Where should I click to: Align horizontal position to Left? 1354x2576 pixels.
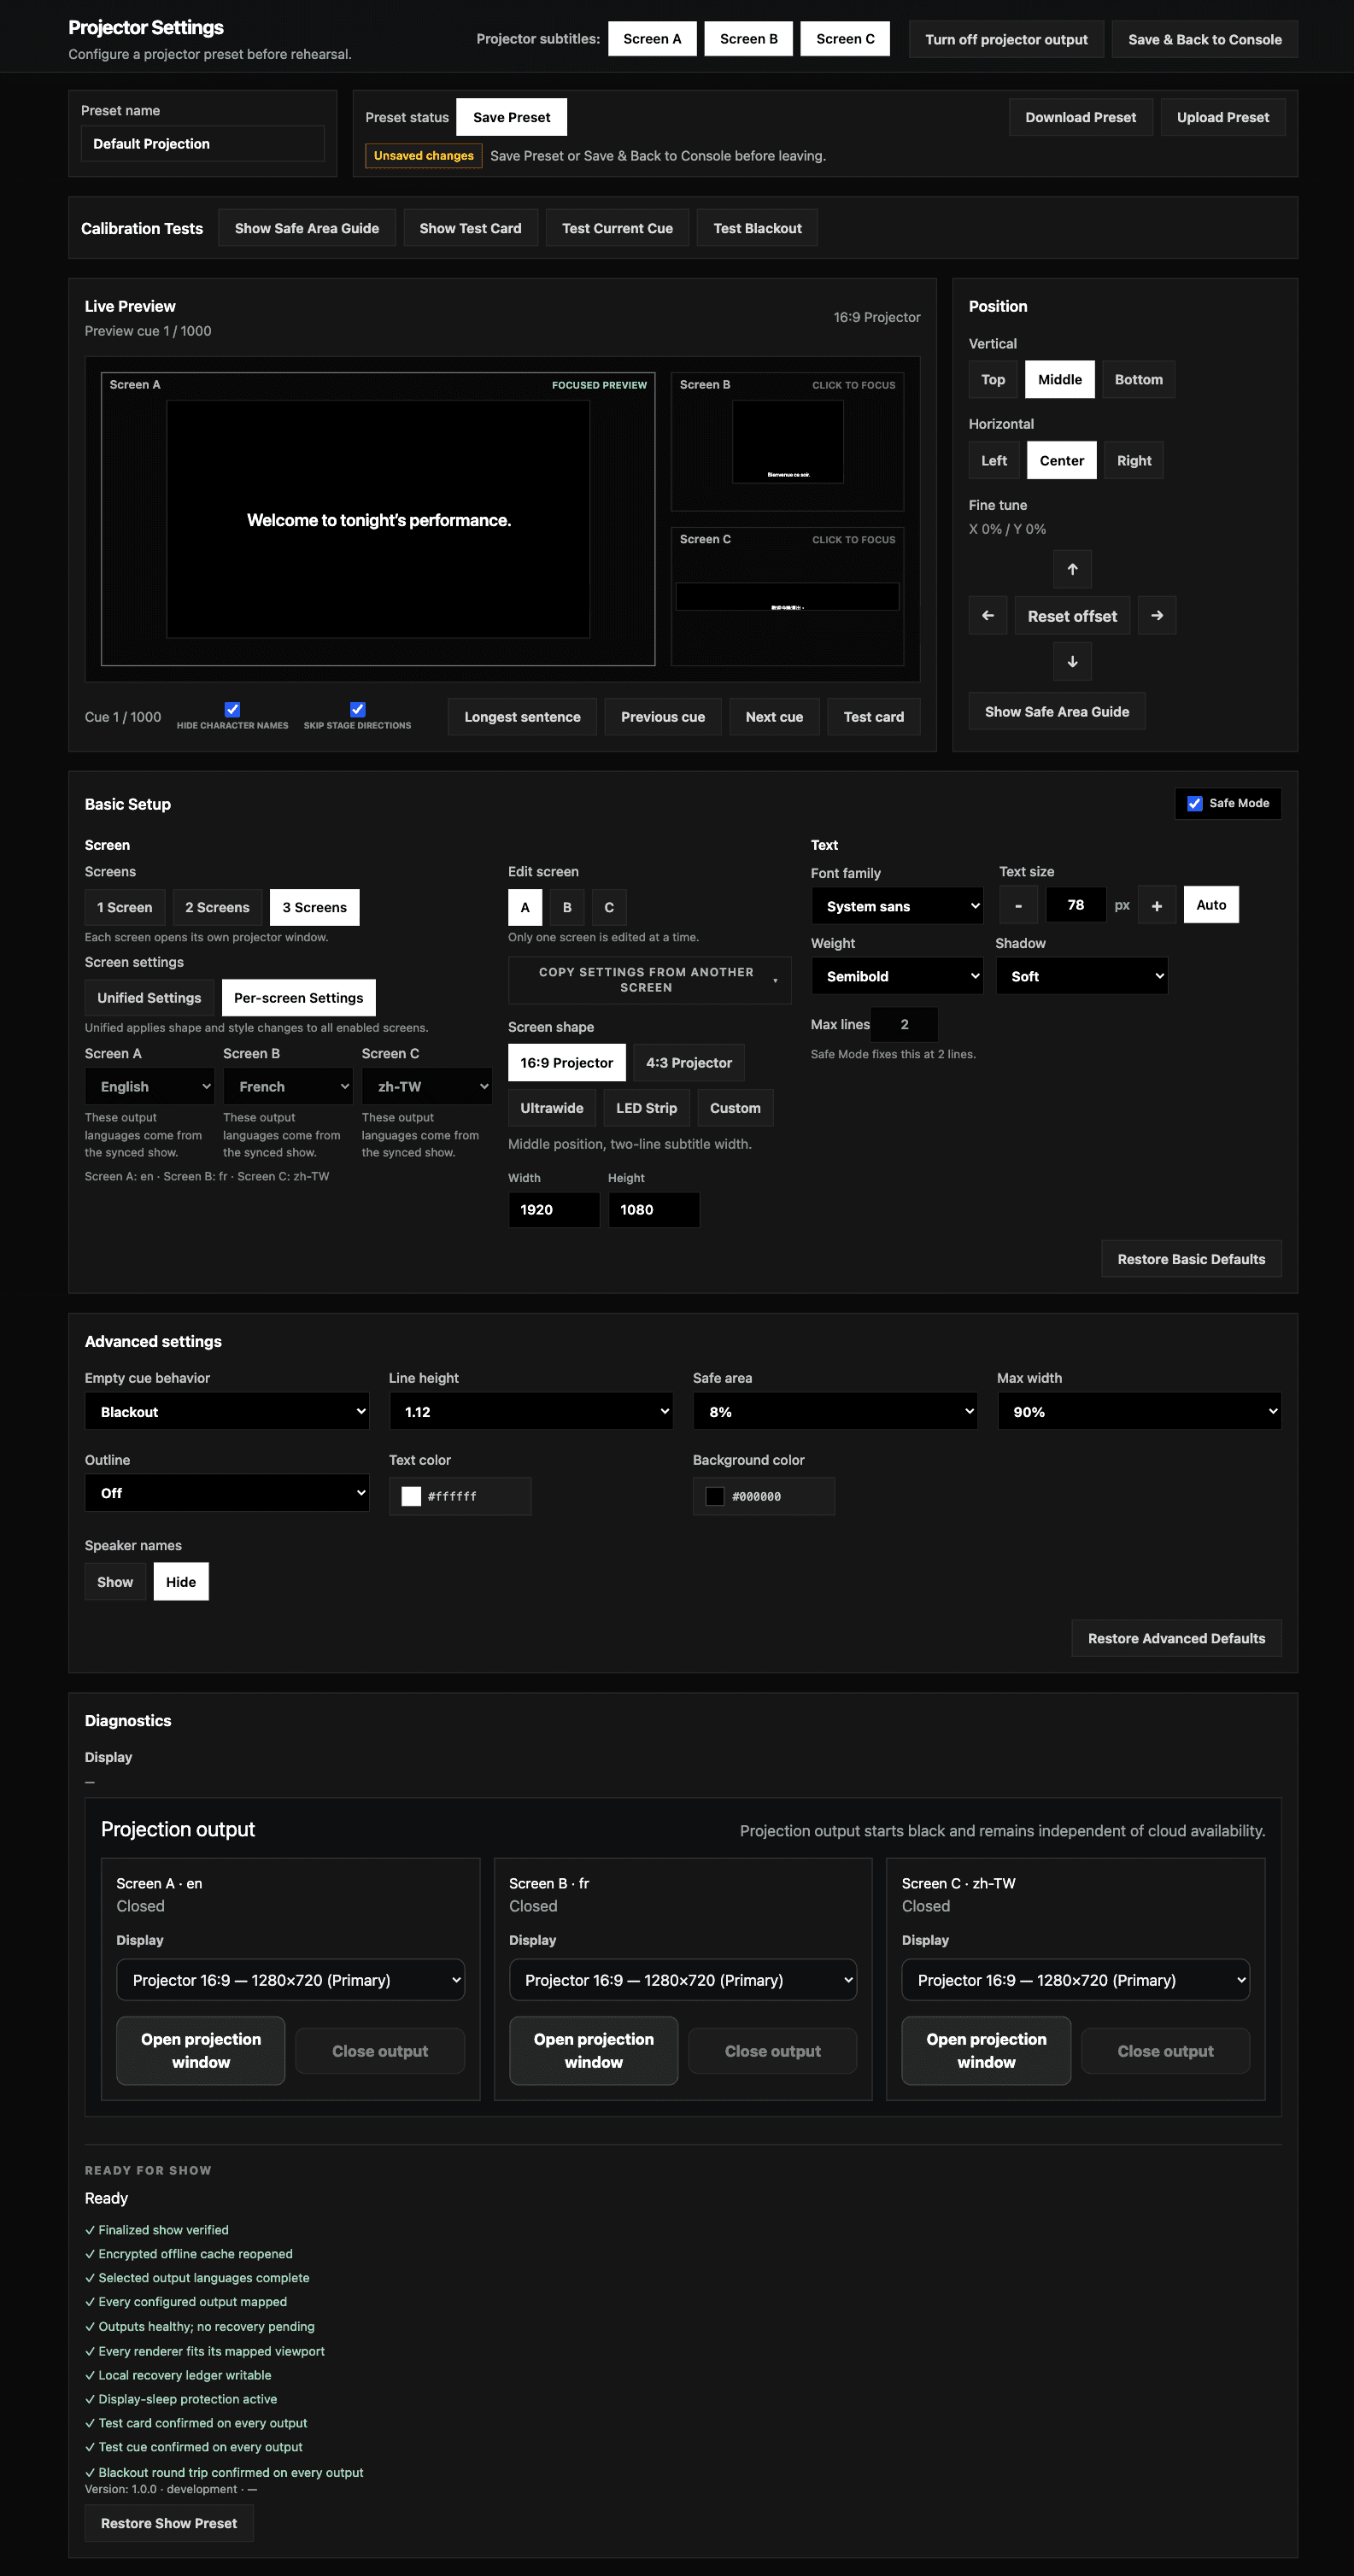coord(994,461)
